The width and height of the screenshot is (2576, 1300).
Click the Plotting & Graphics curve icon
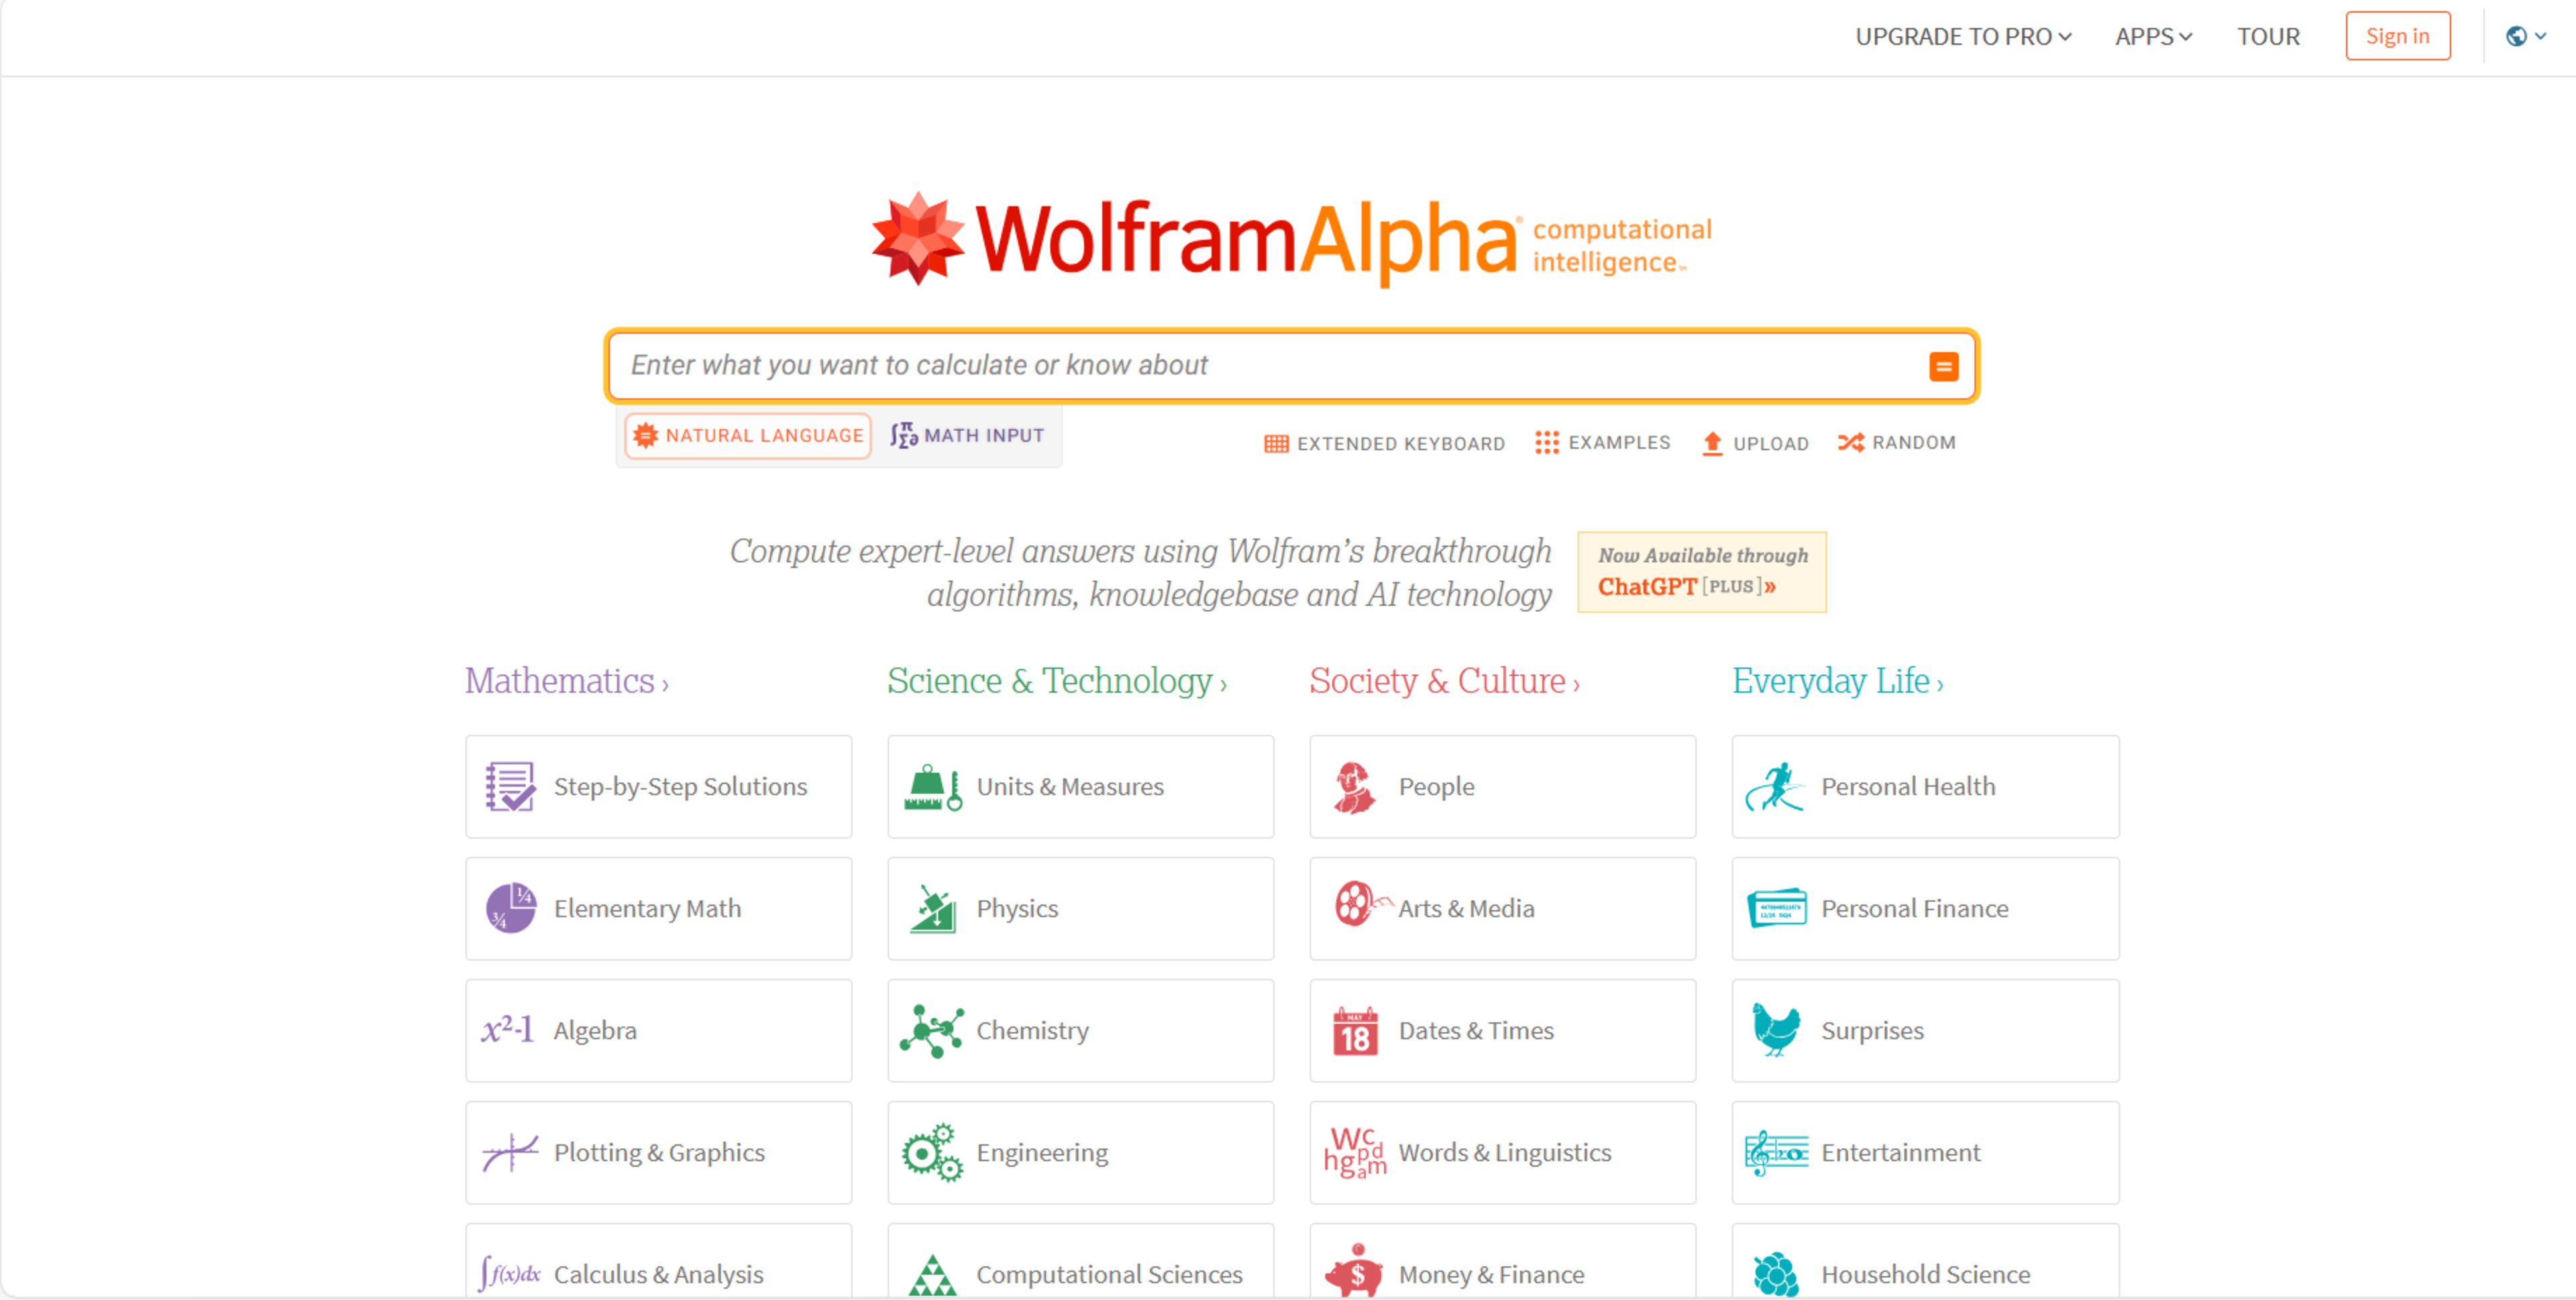[x=510, y=1152]
